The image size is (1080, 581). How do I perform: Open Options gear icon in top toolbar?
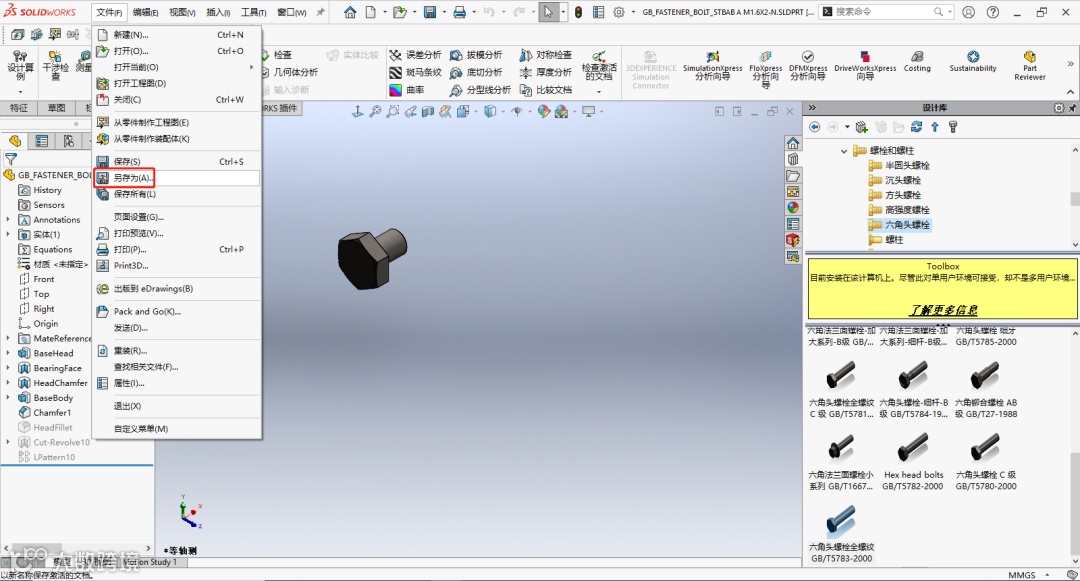(x=619, y=12)
